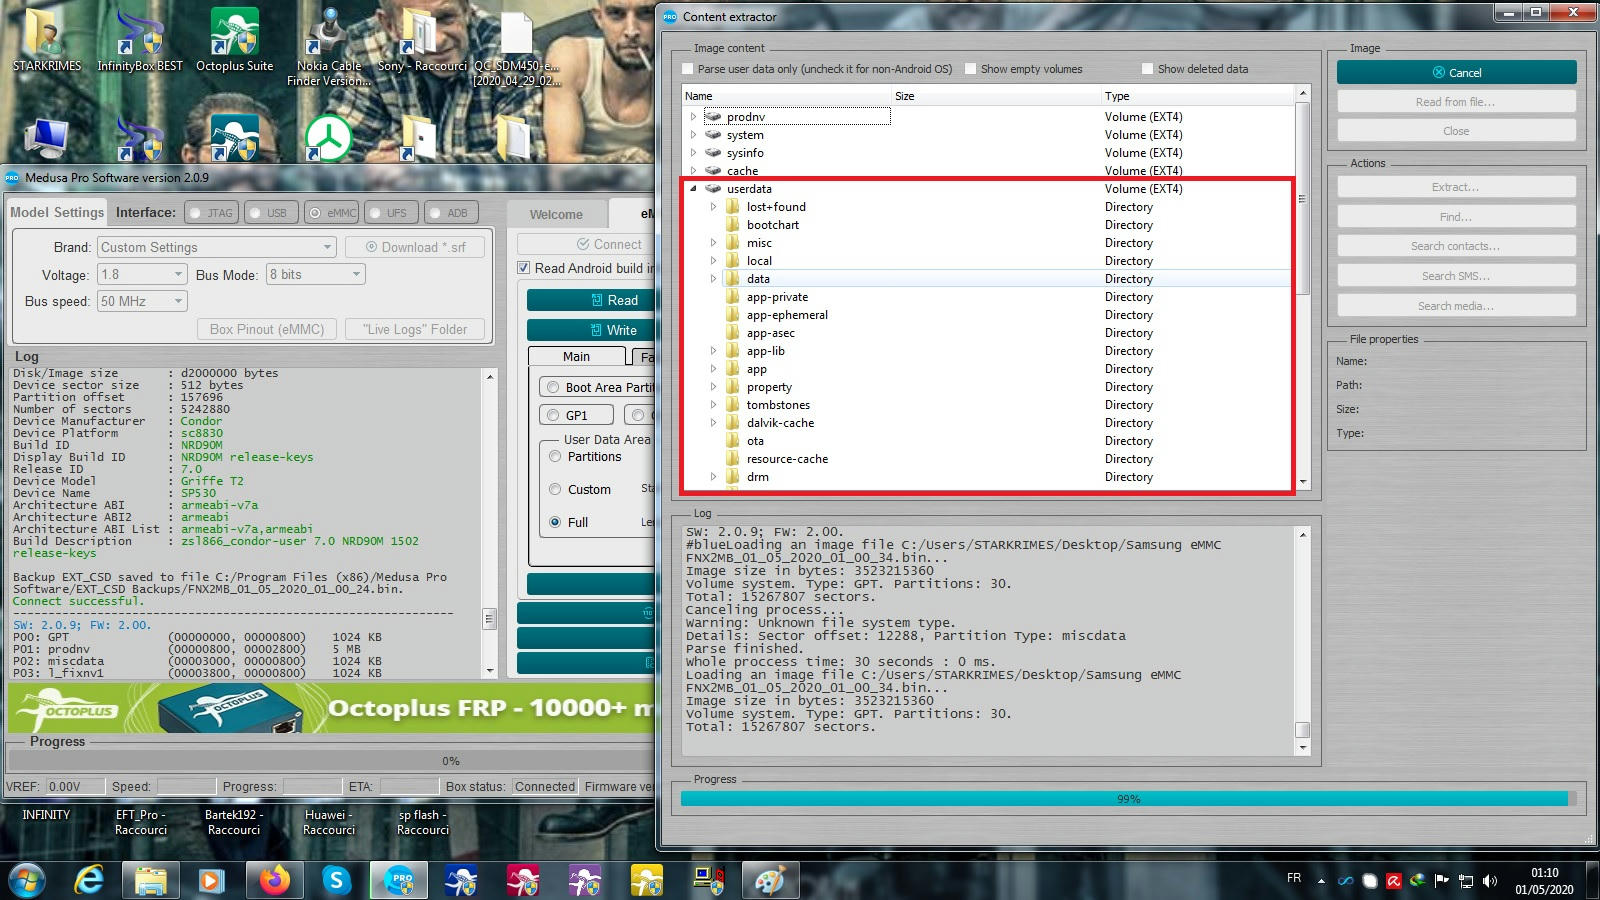Screen dimensions: 1600x900
Task: Switch to the USB interface mode
Action: [271, 212]
